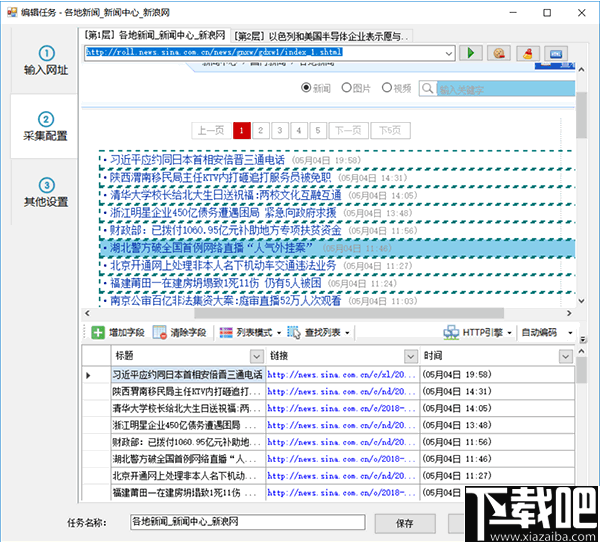Click the red brush clean icon button

click(528, 53)
